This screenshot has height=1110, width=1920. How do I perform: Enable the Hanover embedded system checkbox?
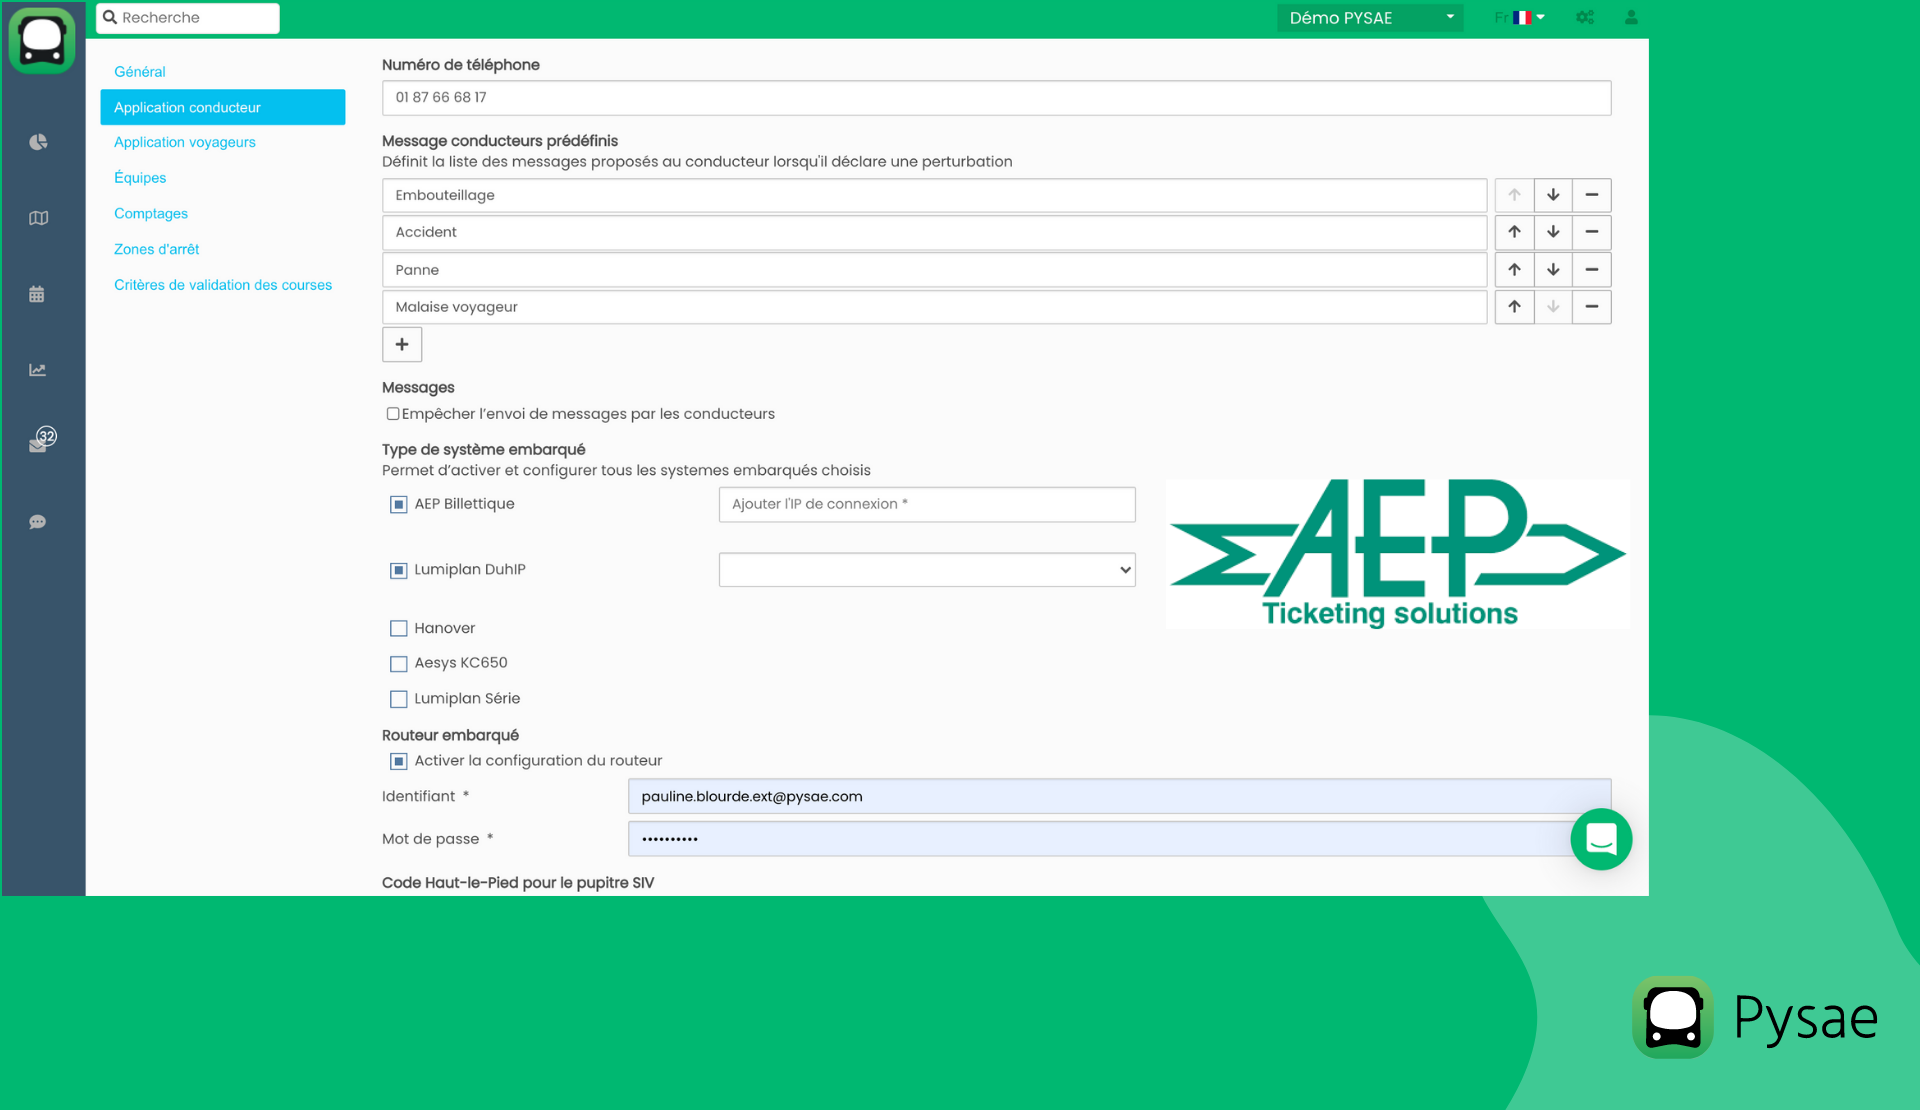pos(399,628)
